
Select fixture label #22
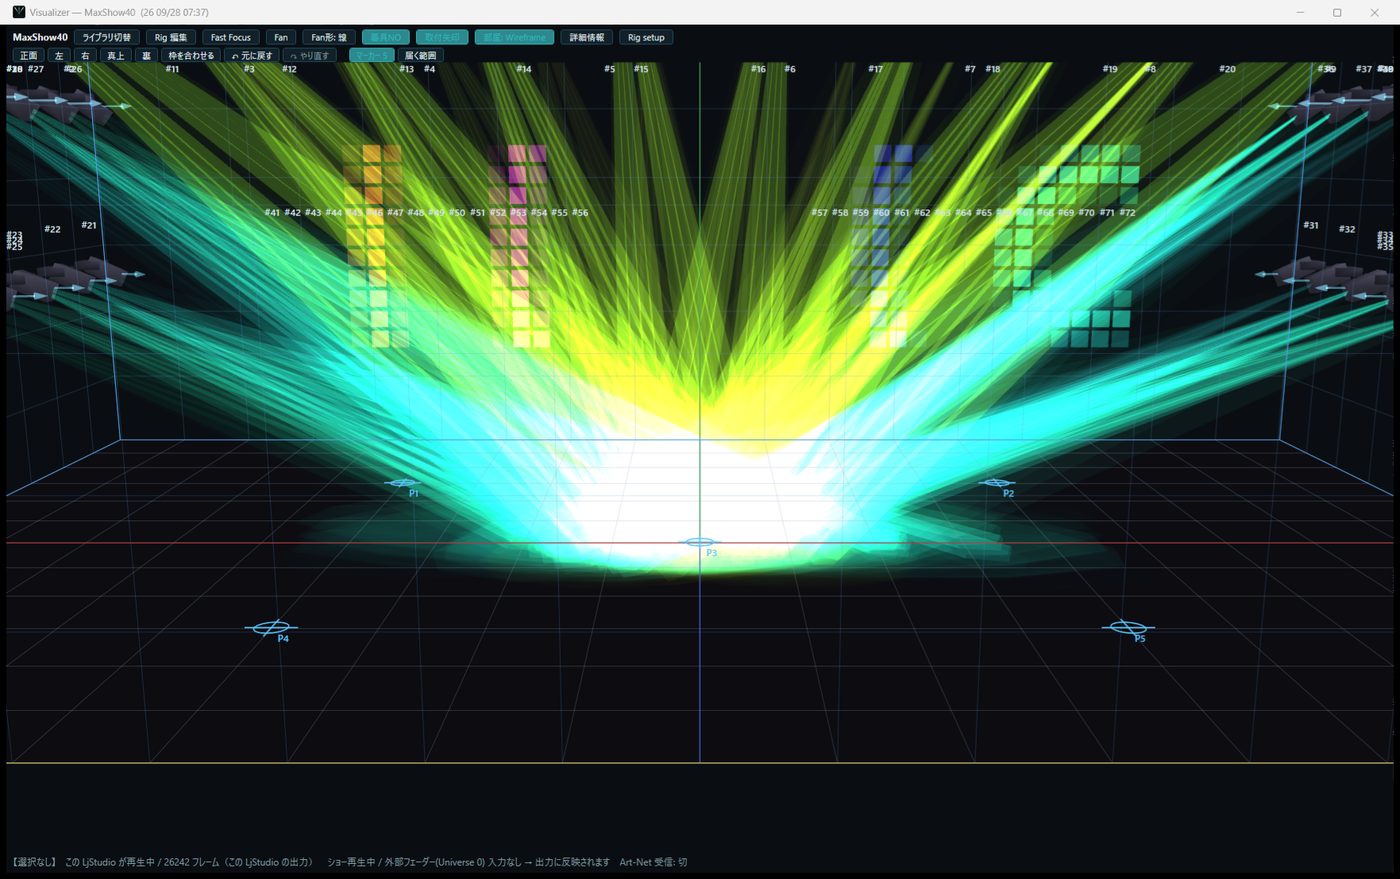(52, 229)
